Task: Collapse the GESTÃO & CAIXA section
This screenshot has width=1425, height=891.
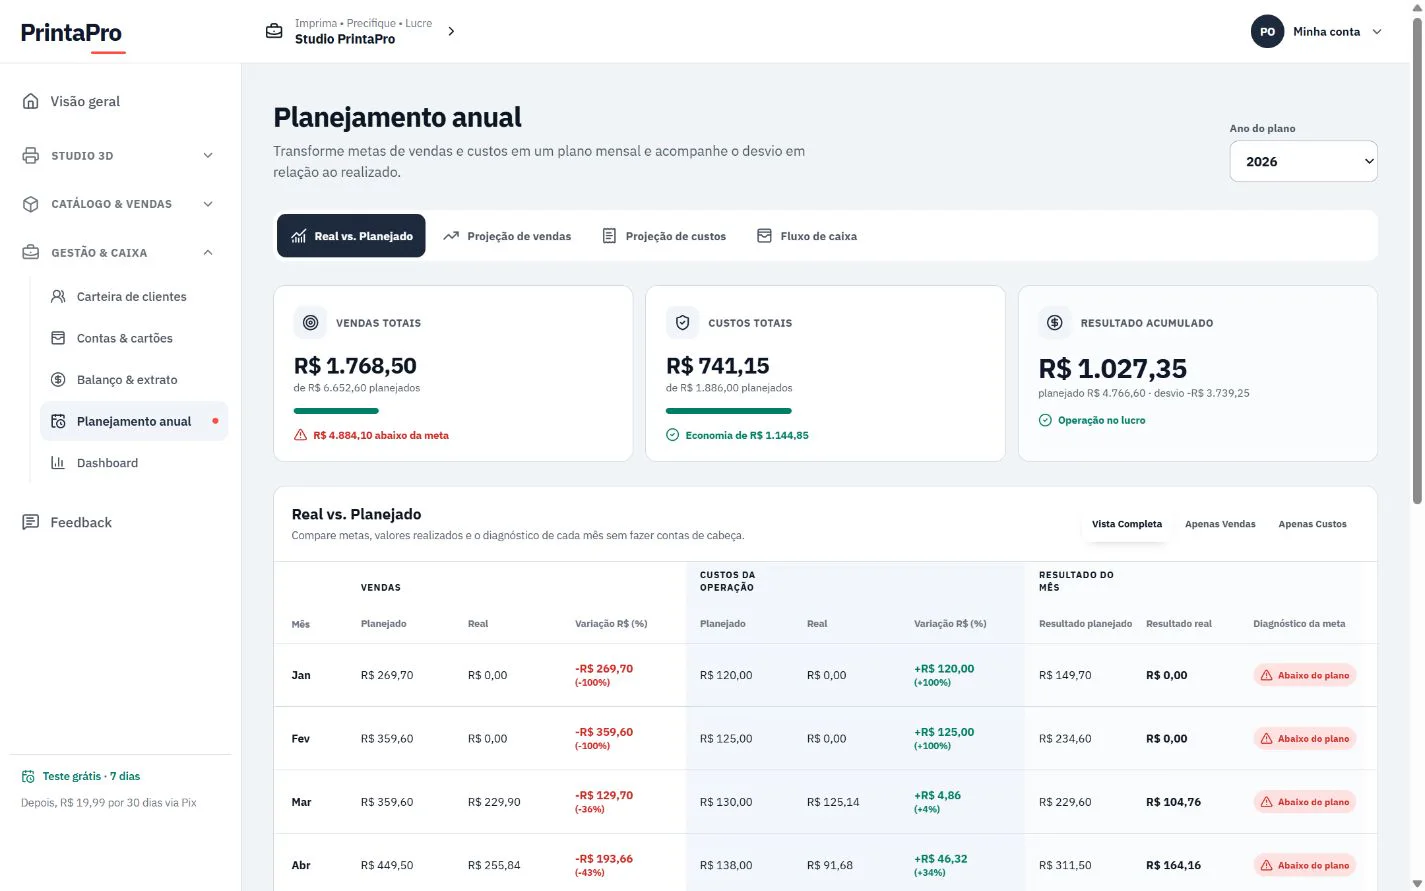Action: pos(208,253)
